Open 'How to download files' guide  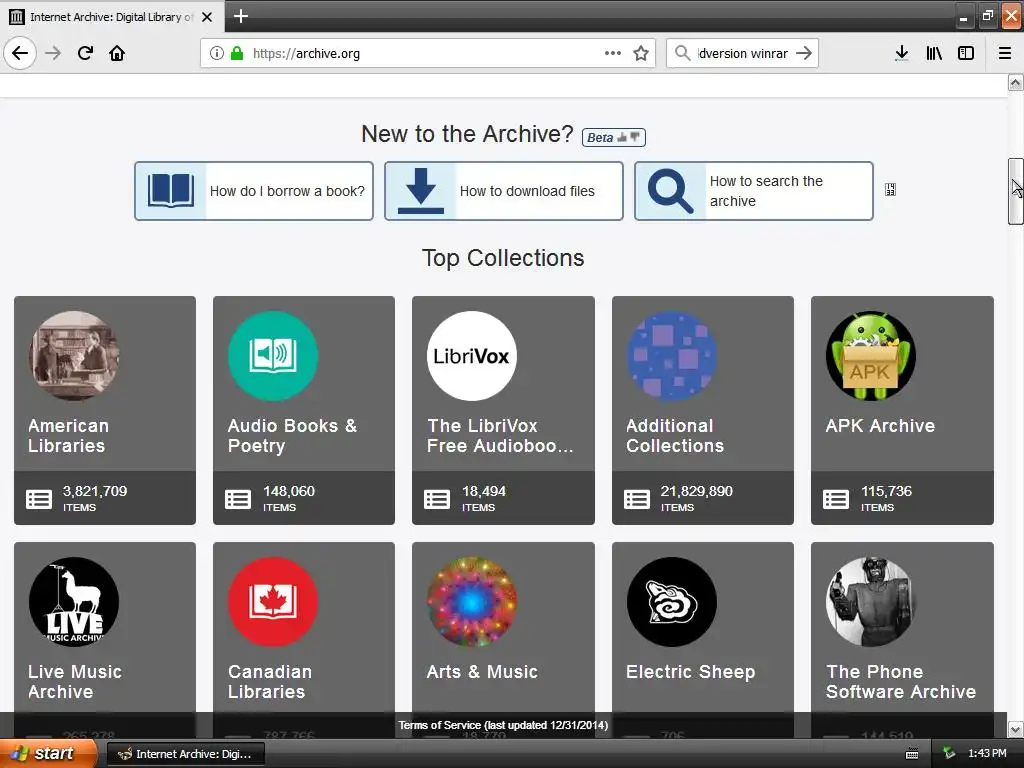tap(504, 191)
